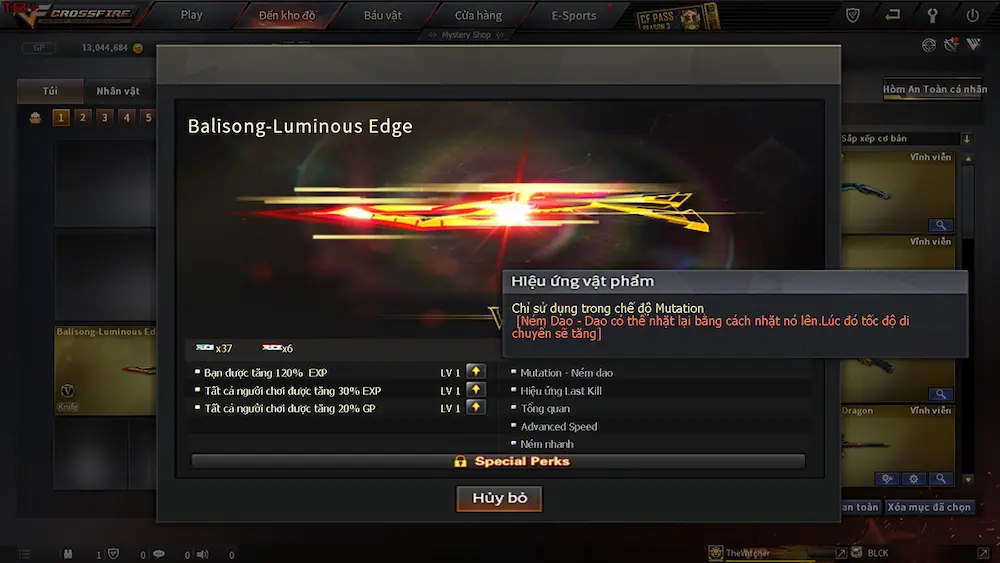
Task: Toggle sound with the speaker icon
Action: click(x=203, y=554)
